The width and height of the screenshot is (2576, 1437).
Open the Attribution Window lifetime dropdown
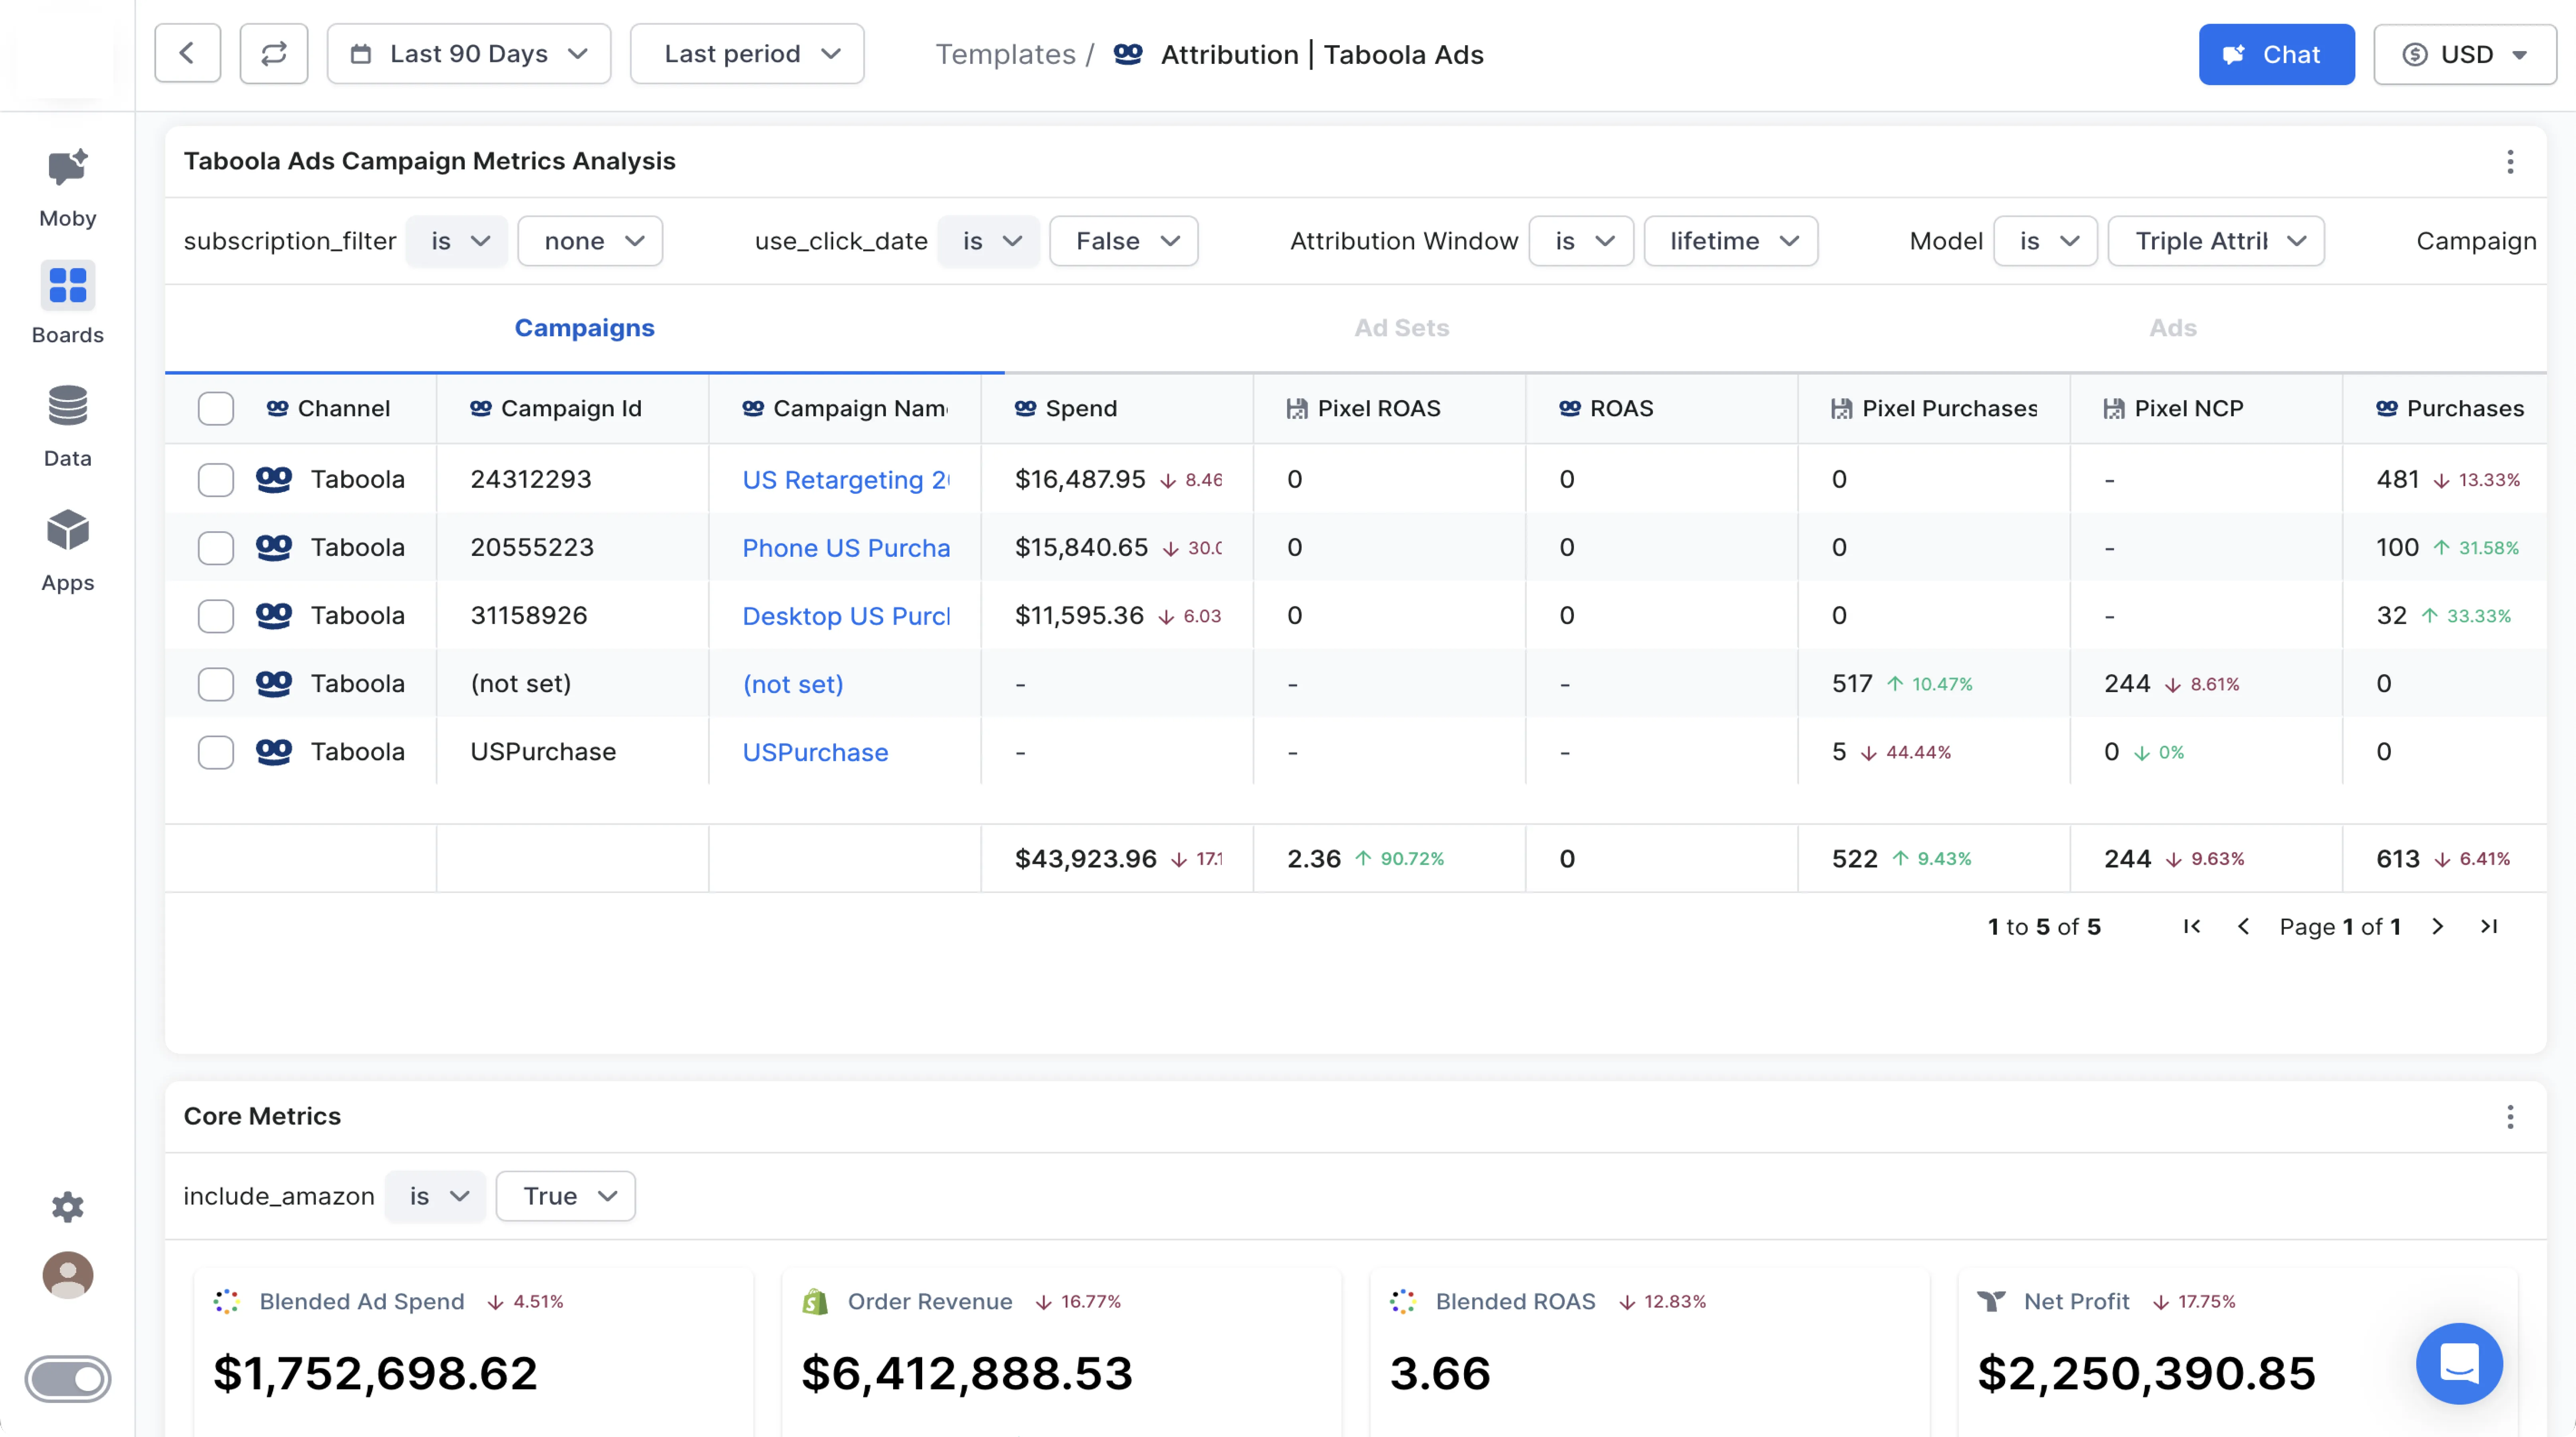pyautogui.click(x=1730, y=241)
